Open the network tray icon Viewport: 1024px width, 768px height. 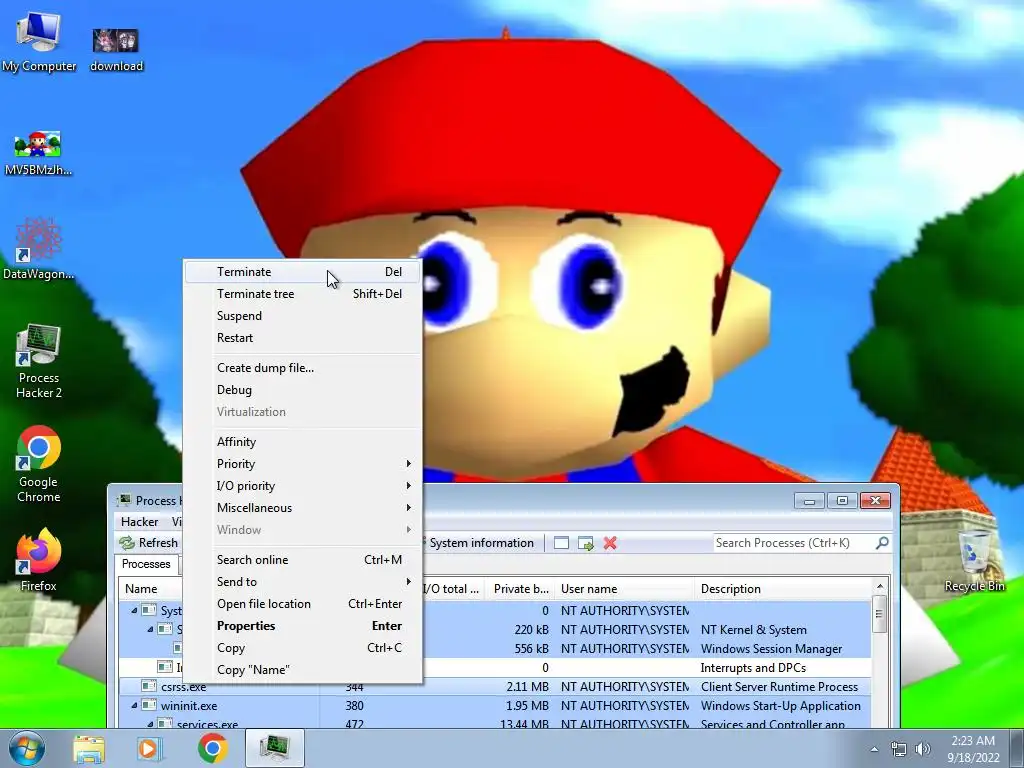click(x=899, y=750)
